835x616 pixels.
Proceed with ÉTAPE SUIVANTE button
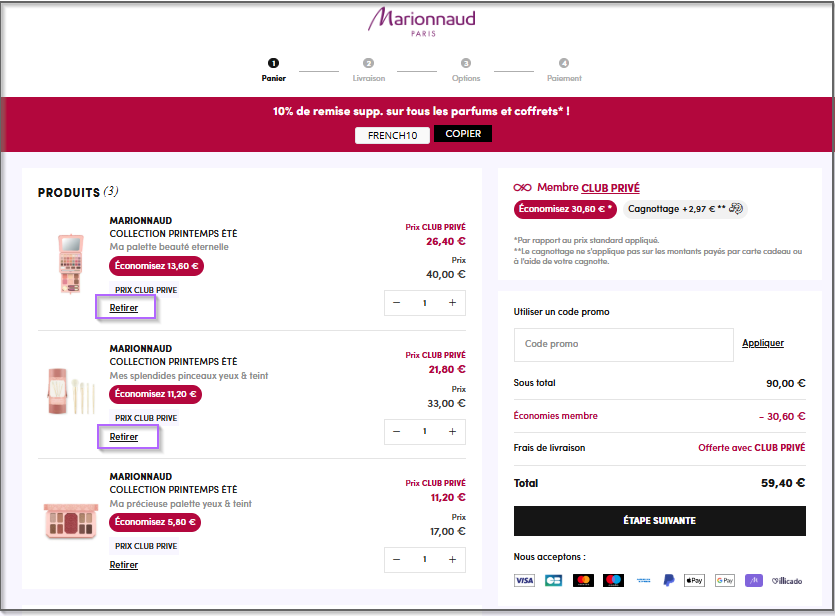pos(659,521)
